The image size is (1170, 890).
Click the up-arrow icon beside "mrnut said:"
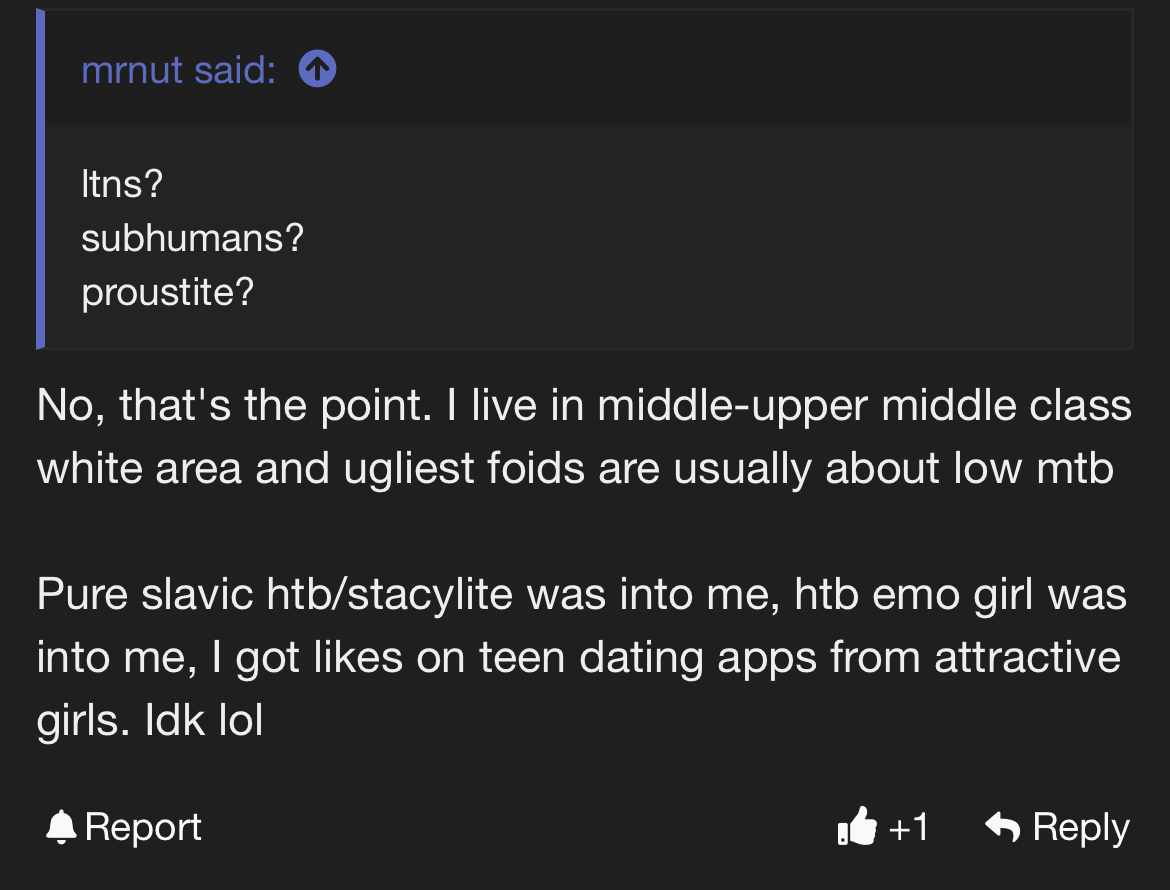coord(317,69)
